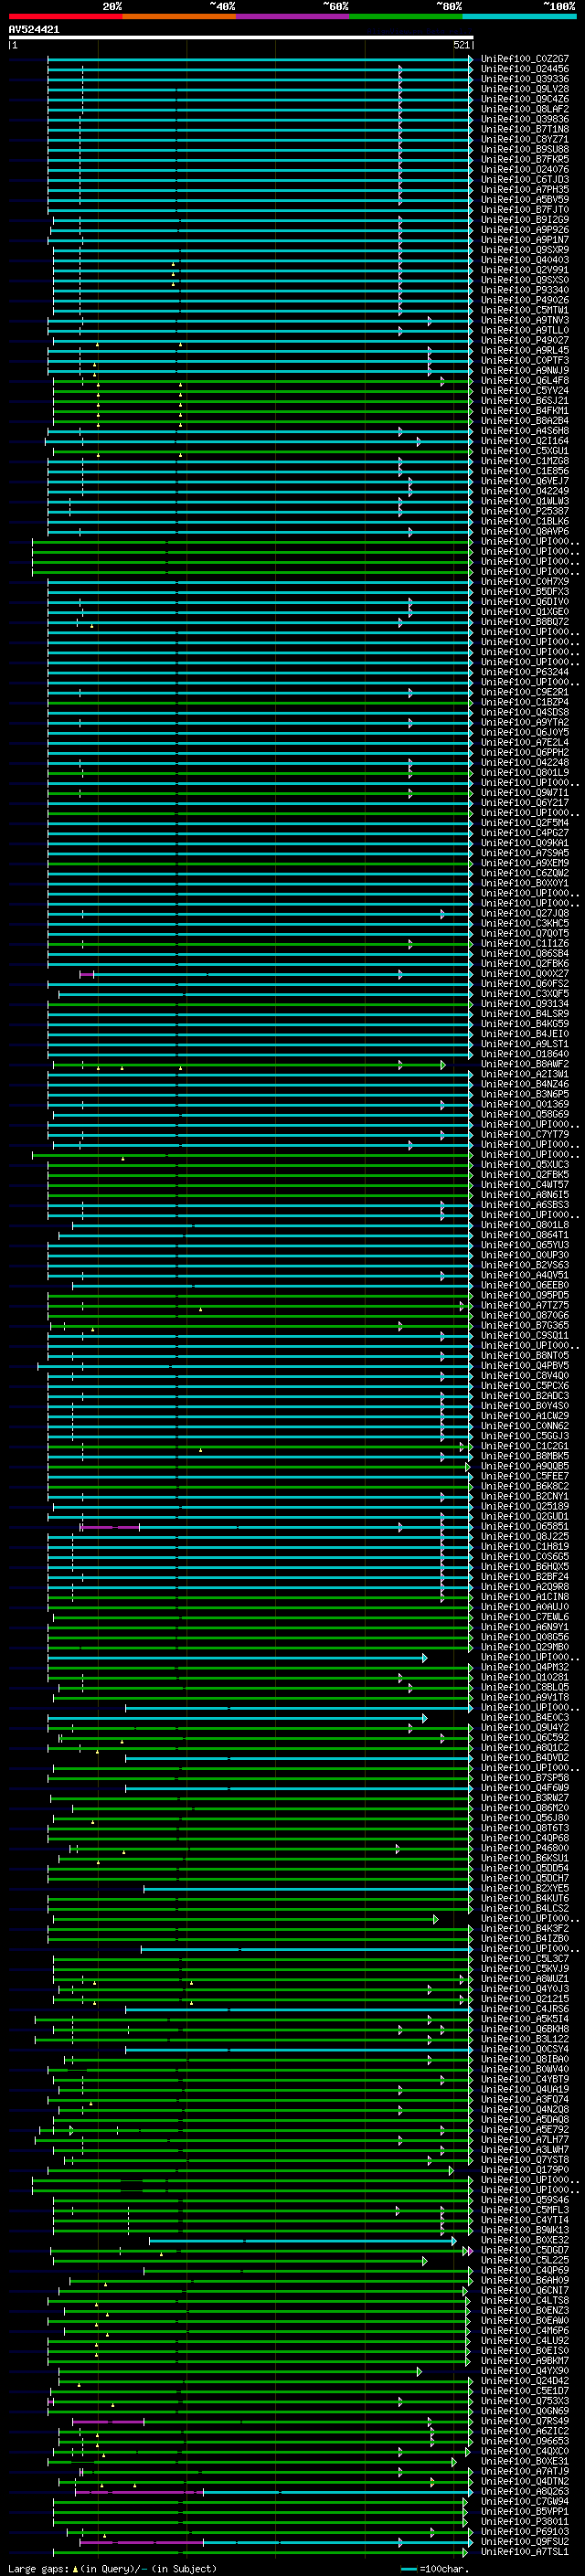The width and height of the screenshot is (585, 2576).
Task: Open hit UniRef100_Q9LV28
Action: click(x=524, y=89)
